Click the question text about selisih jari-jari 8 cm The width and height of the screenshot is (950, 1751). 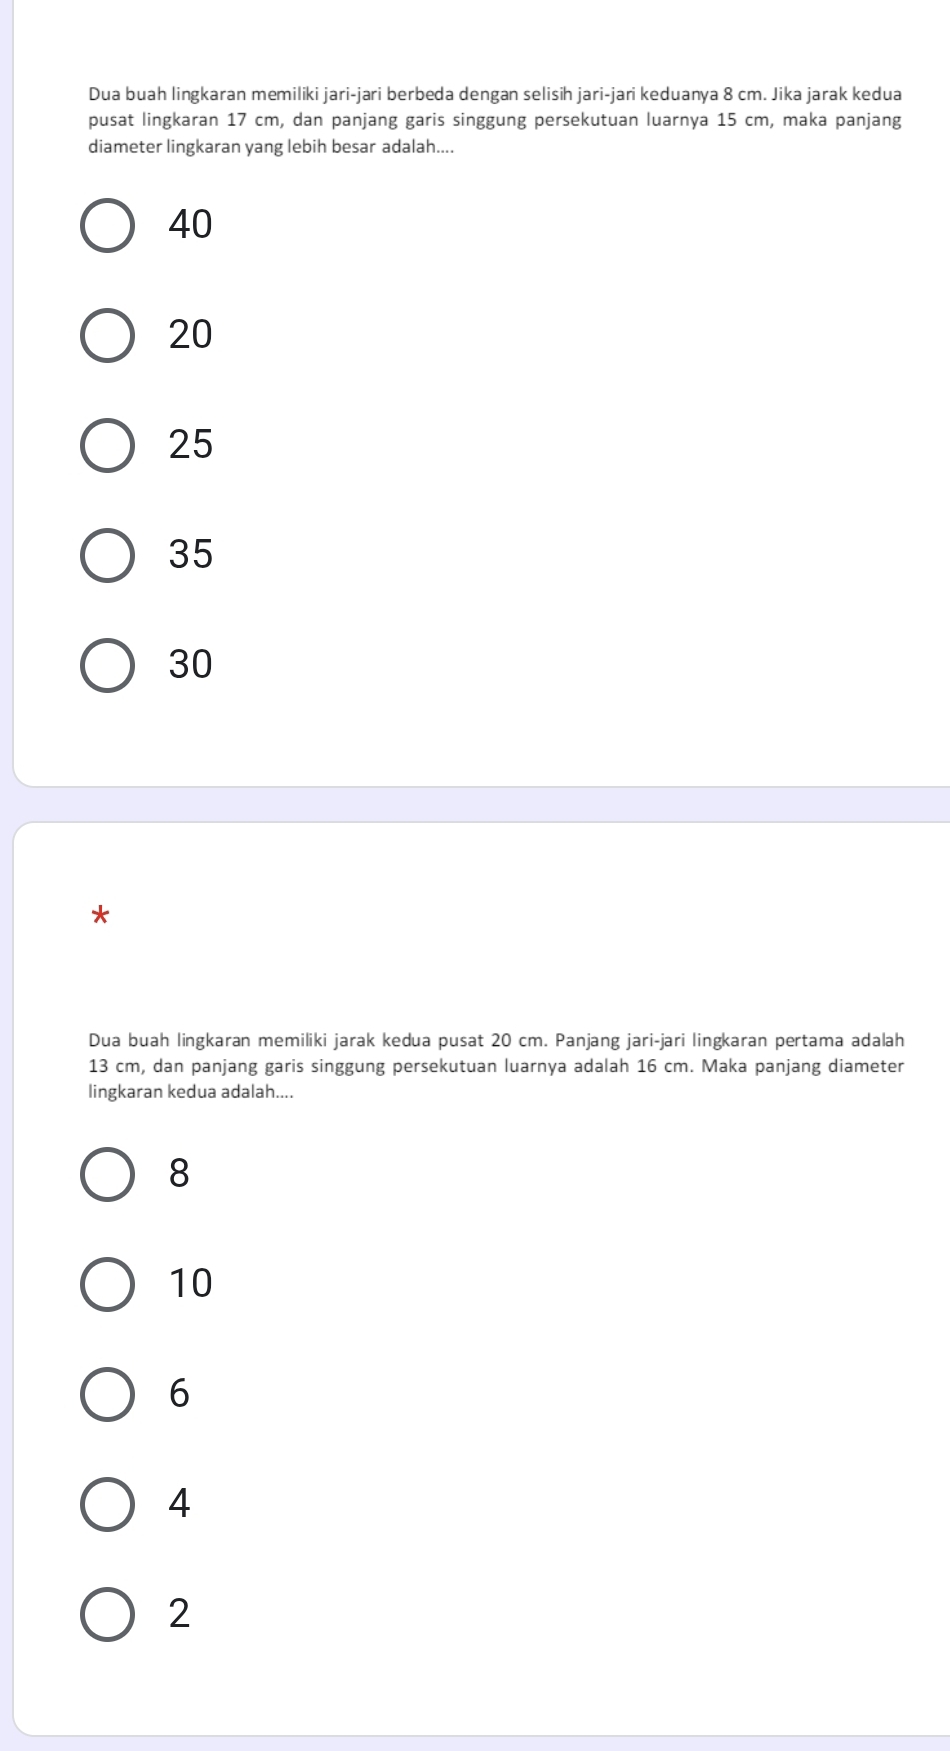tap(495, 121)
